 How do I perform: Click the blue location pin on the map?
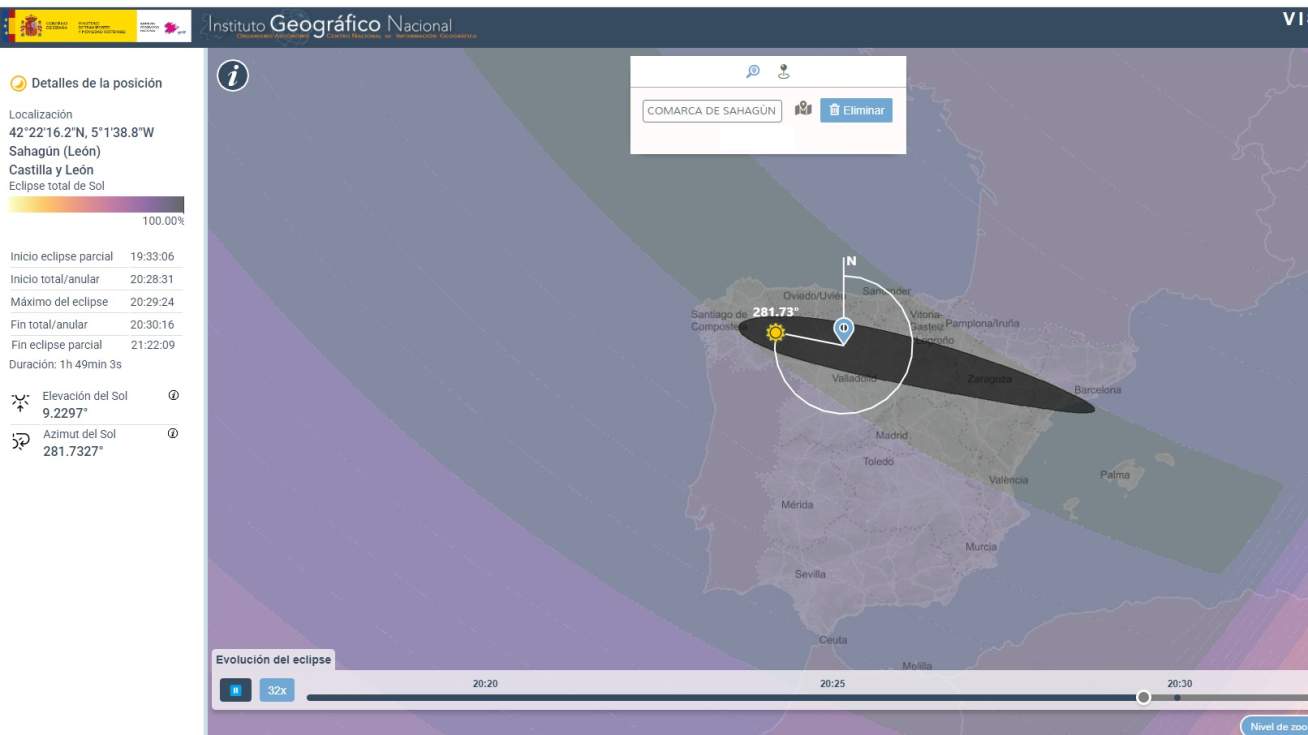pyautogui.click(x=843, y=330)
